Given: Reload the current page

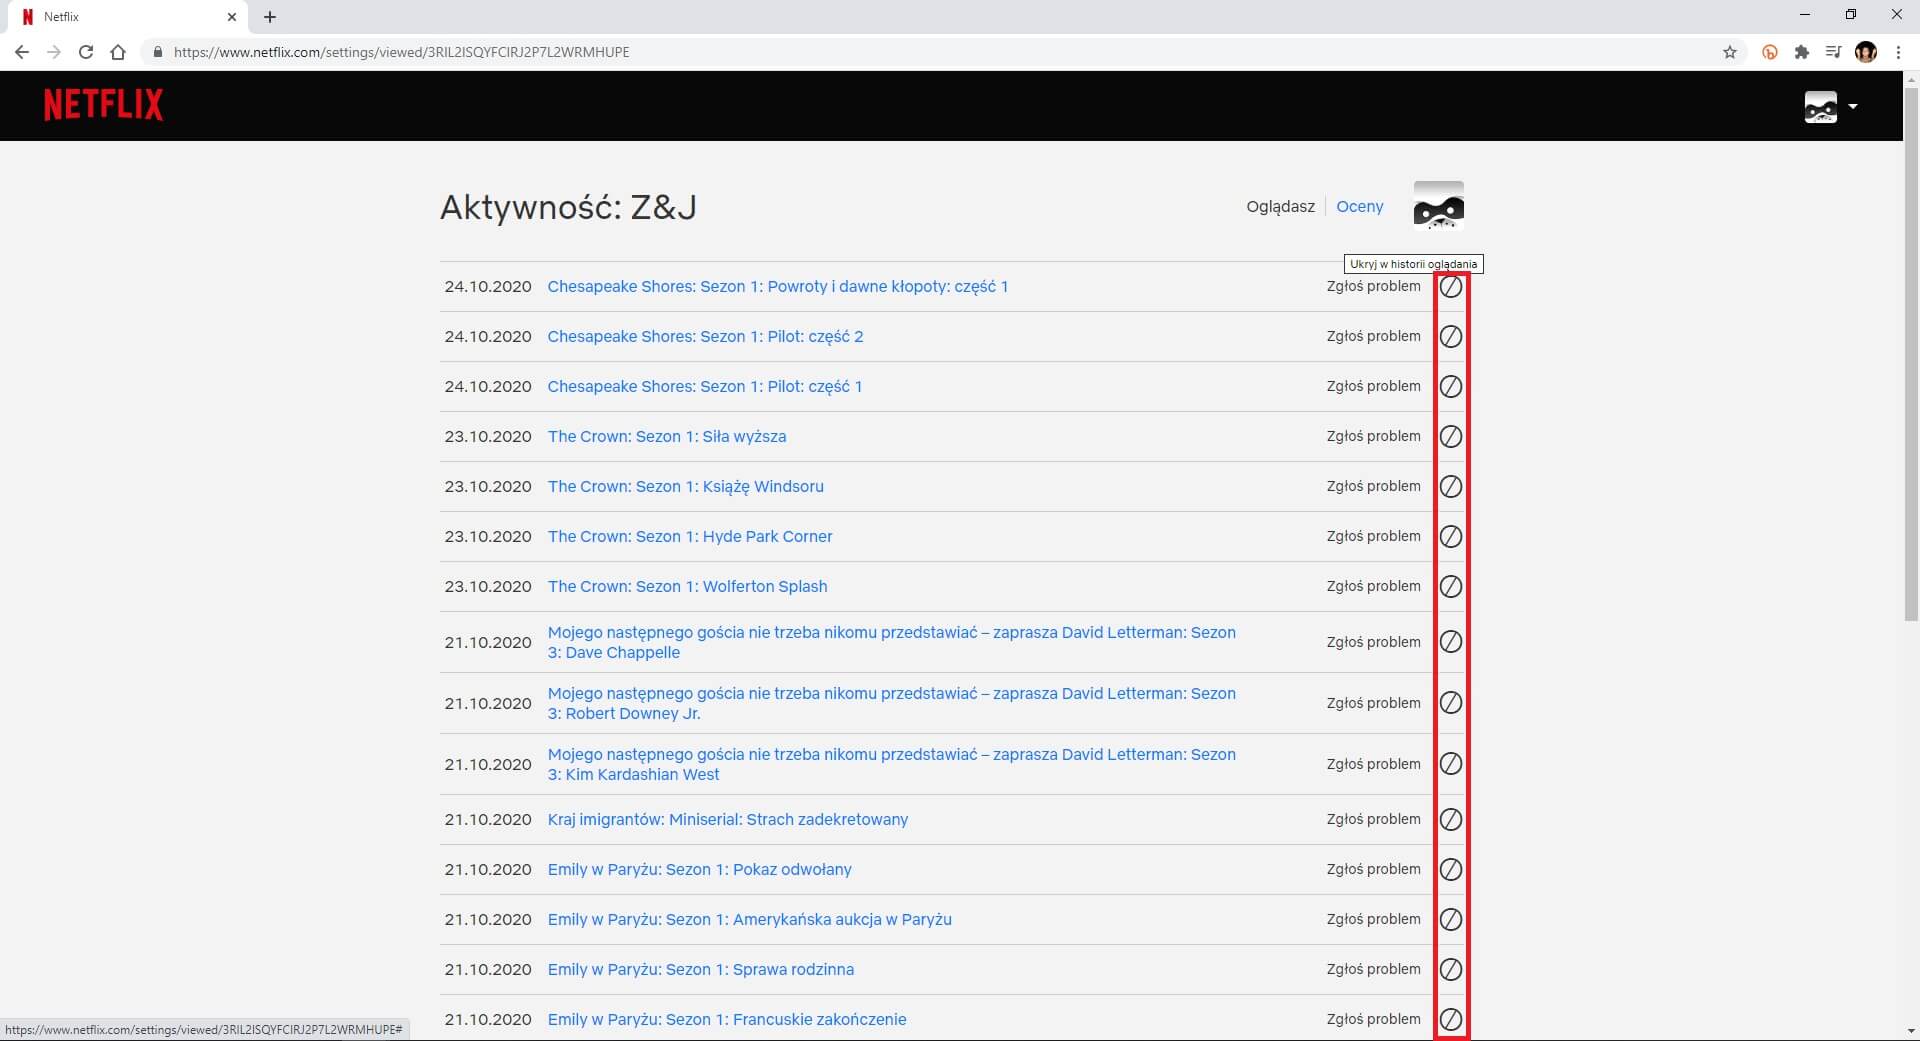Looking at the screenshot, I should point(86,52).
